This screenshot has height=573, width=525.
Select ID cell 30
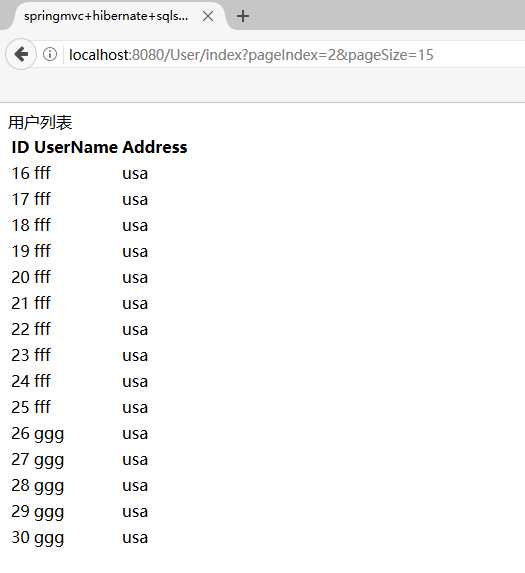pyautogui.click(x=20, y=537)
